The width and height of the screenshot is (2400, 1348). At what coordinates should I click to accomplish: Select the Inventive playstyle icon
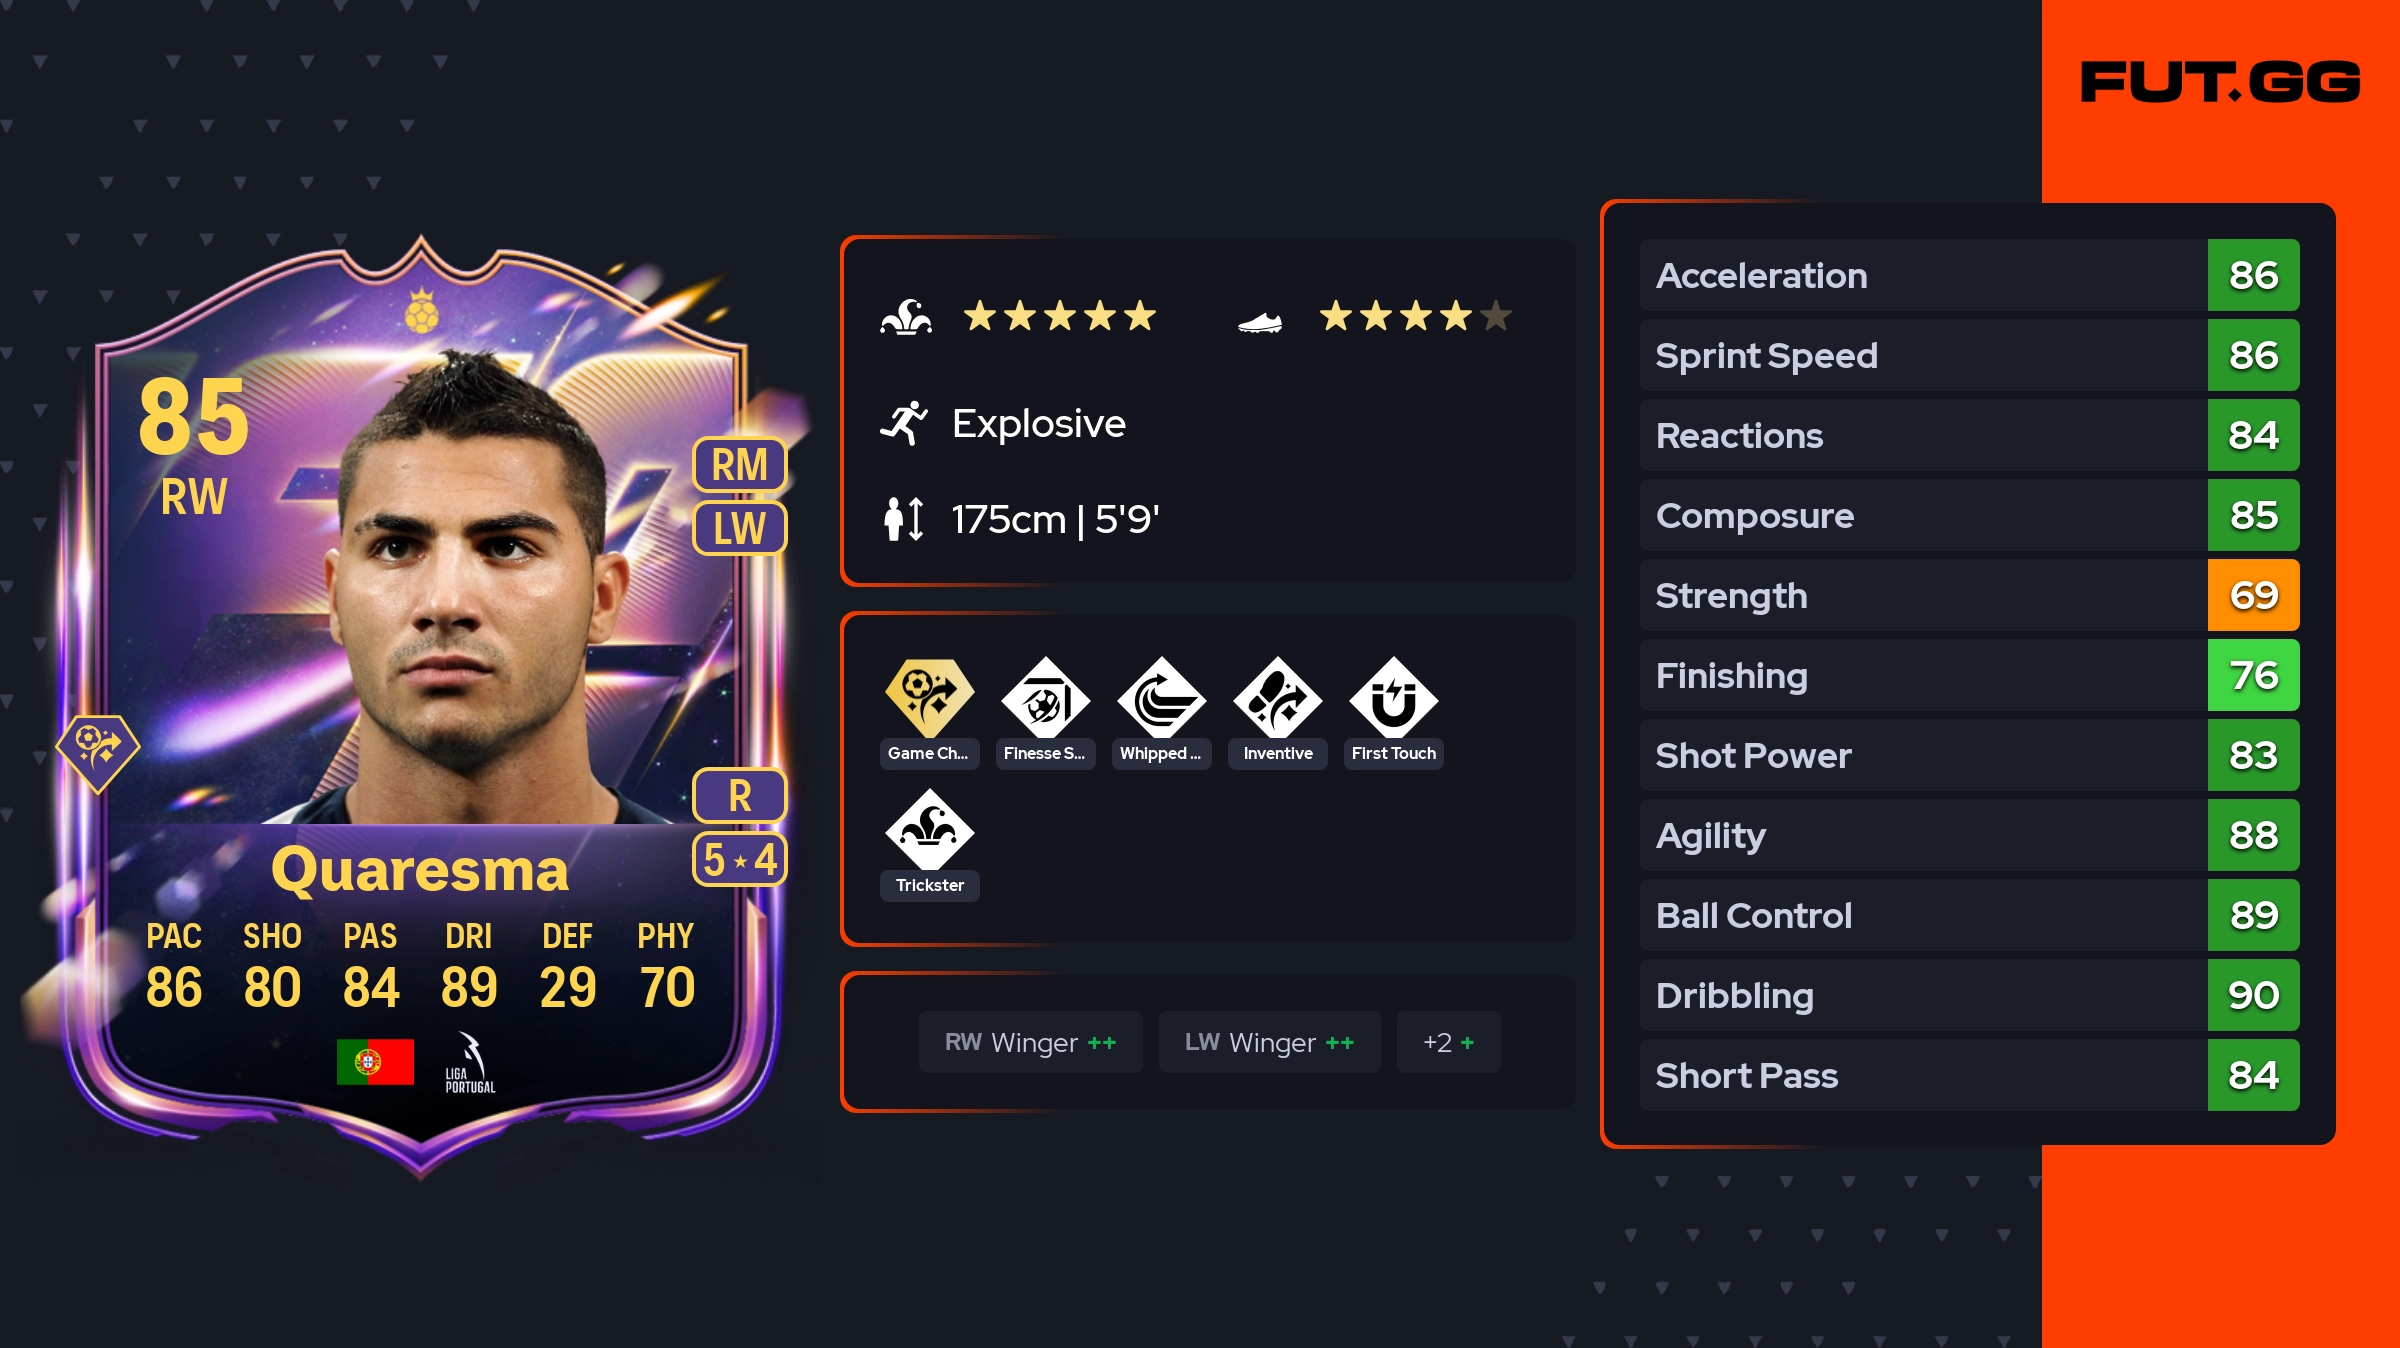click(1277, 697)
